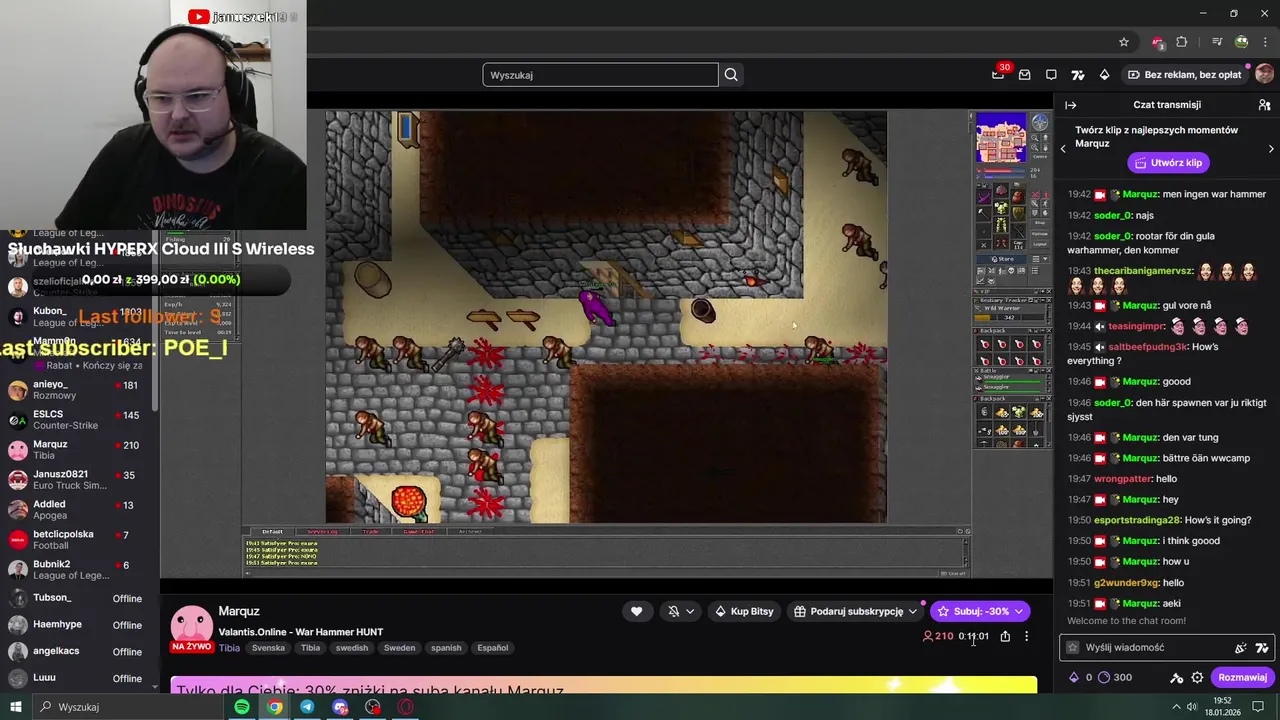
Task: Open the offline Haemhype channel
Action: tap(78, 625)
